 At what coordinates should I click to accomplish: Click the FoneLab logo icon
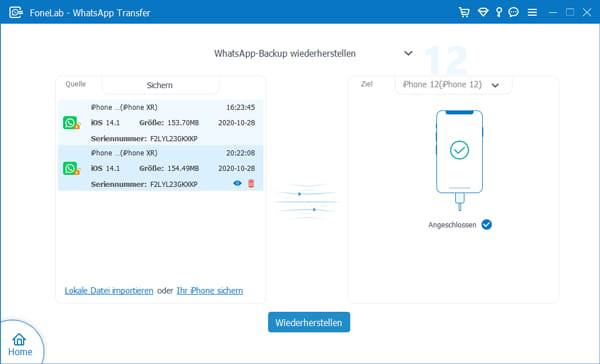coord(16,12)
